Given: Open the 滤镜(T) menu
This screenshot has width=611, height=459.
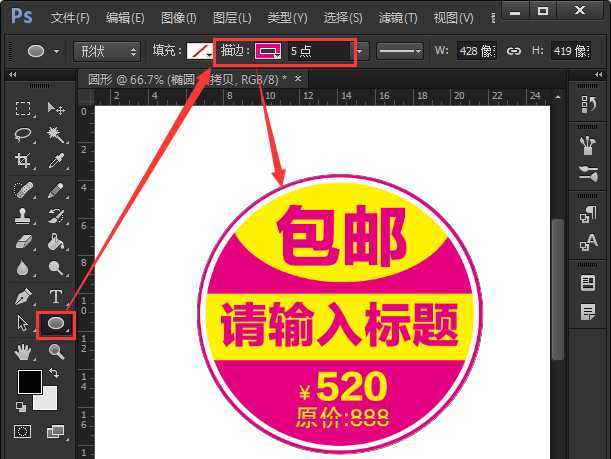Looking at the screenshot, I should (x=398, y=18).
